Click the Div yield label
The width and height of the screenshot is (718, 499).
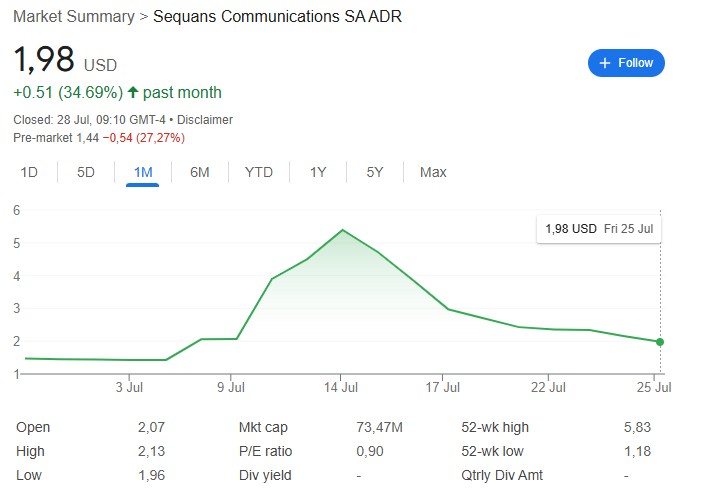(265, 475)
